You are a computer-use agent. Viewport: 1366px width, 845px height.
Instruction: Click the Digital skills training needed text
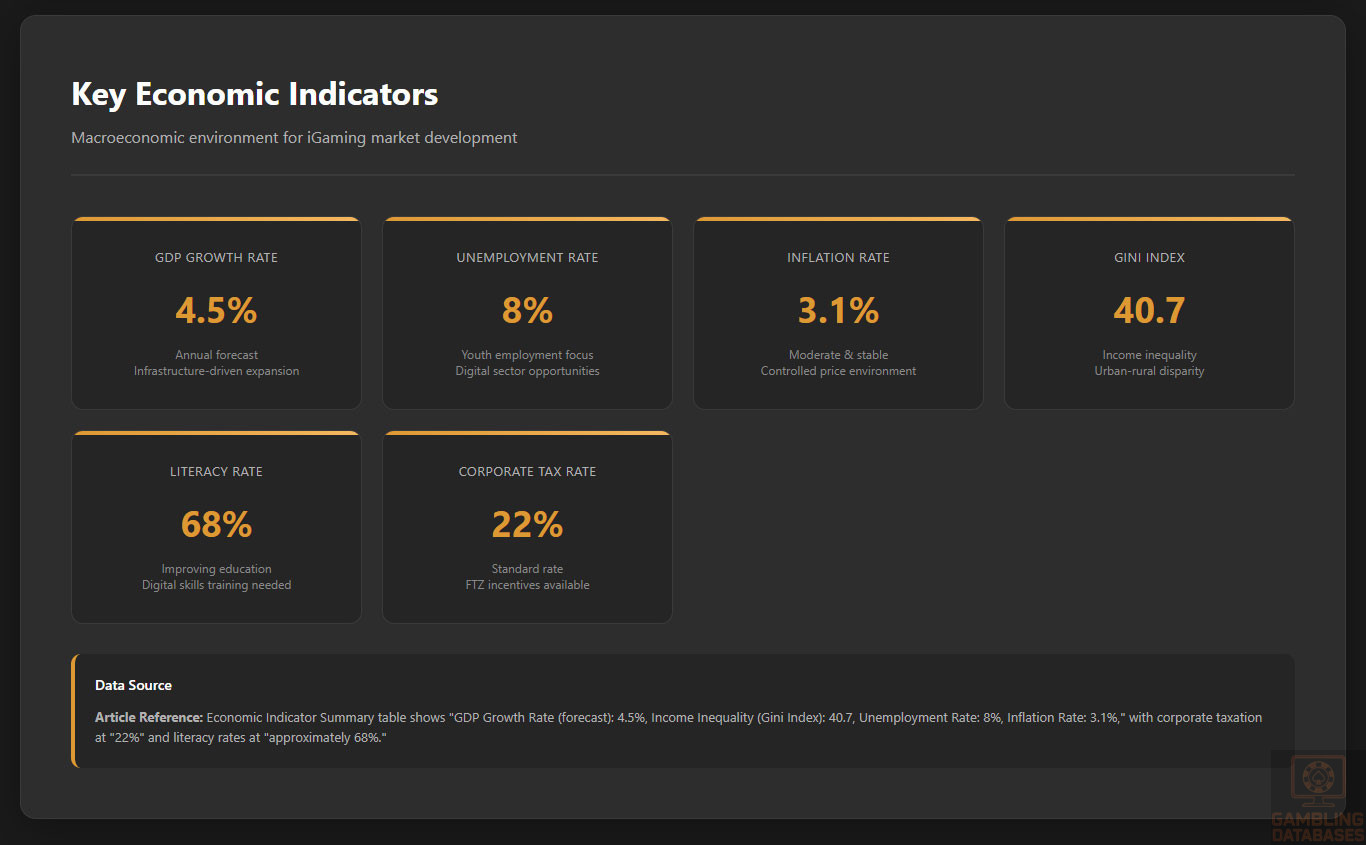(x=216, y=585)
